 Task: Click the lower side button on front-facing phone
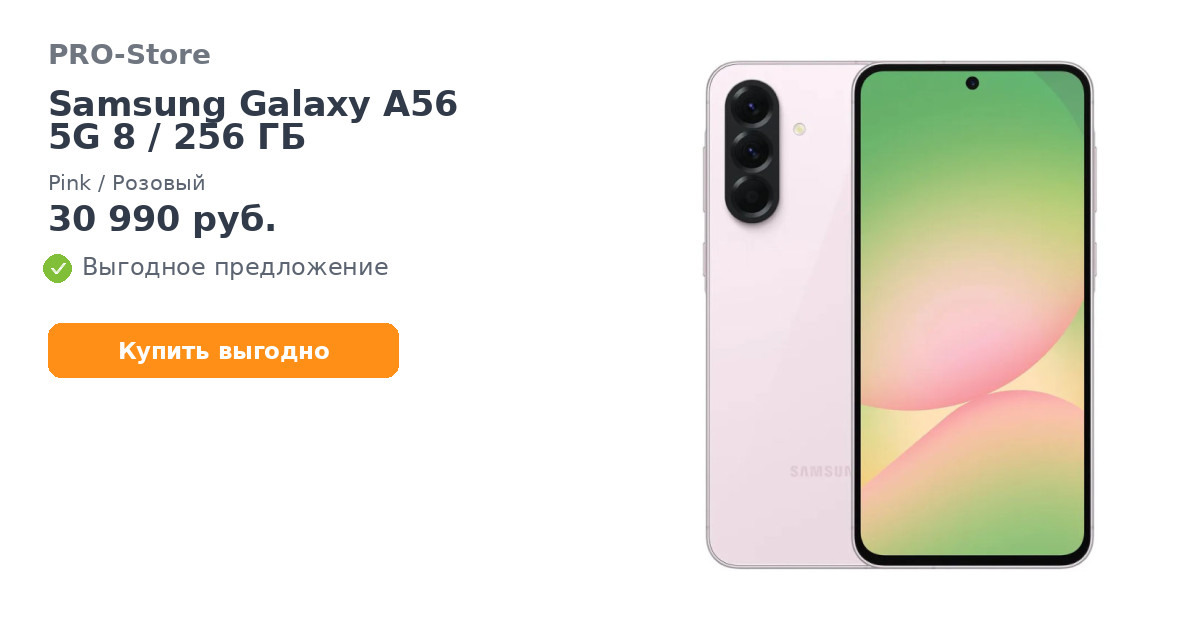pyautogui.click(x=1094, y=259)
